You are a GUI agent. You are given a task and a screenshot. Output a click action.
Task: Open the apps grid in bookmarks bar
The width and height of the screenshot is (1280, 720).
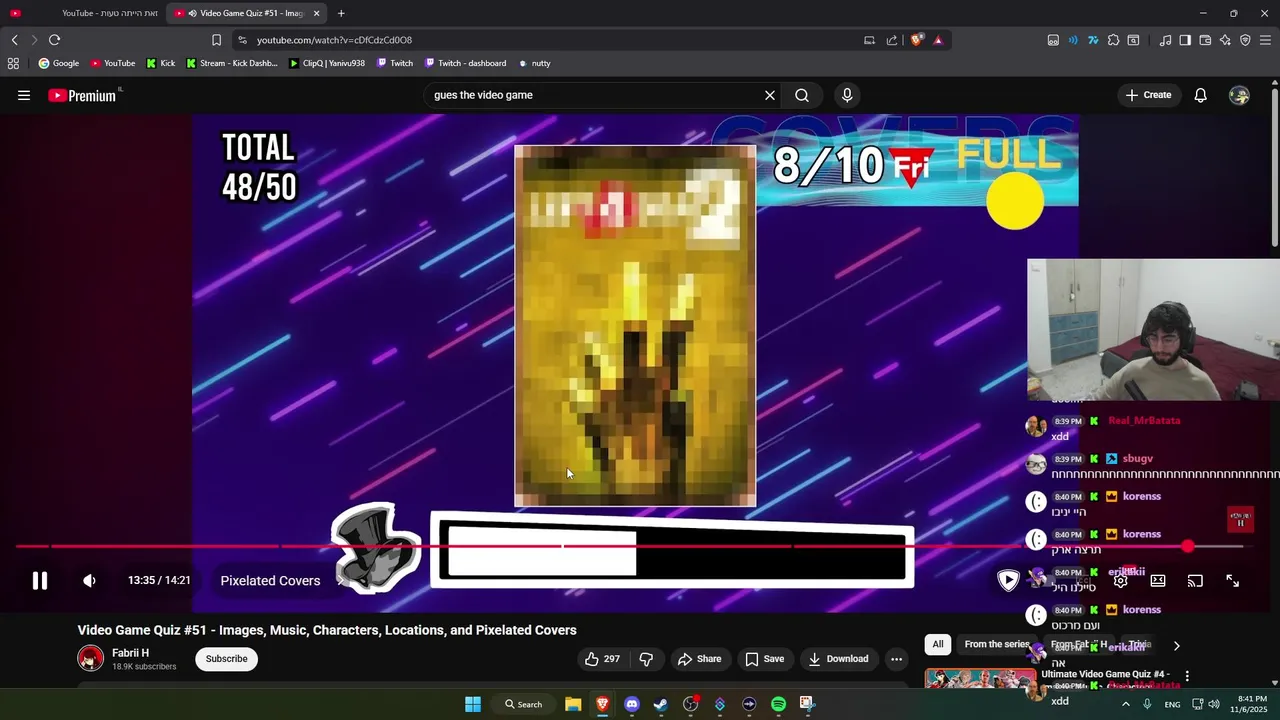pos(13,63)
